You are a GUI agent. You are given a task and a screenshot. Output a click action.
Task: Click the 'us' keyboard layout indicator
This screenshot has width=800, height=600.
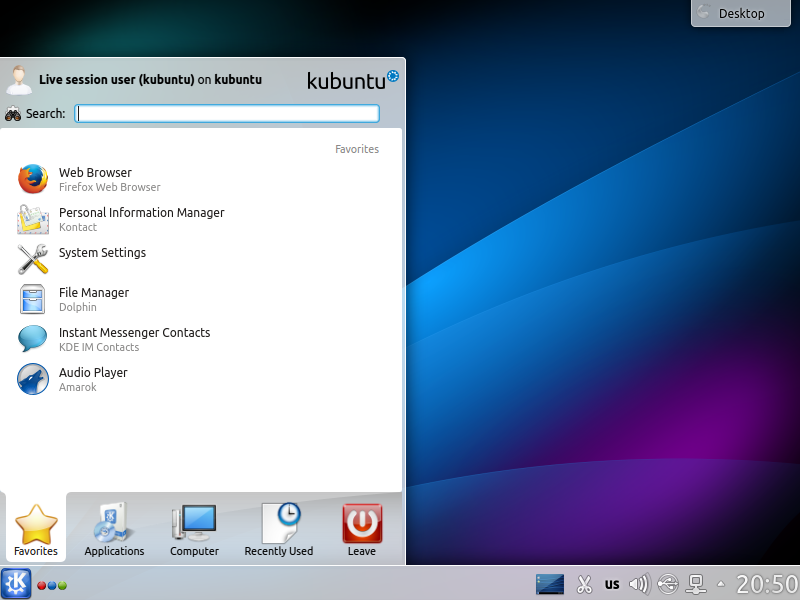pos(612,585)
